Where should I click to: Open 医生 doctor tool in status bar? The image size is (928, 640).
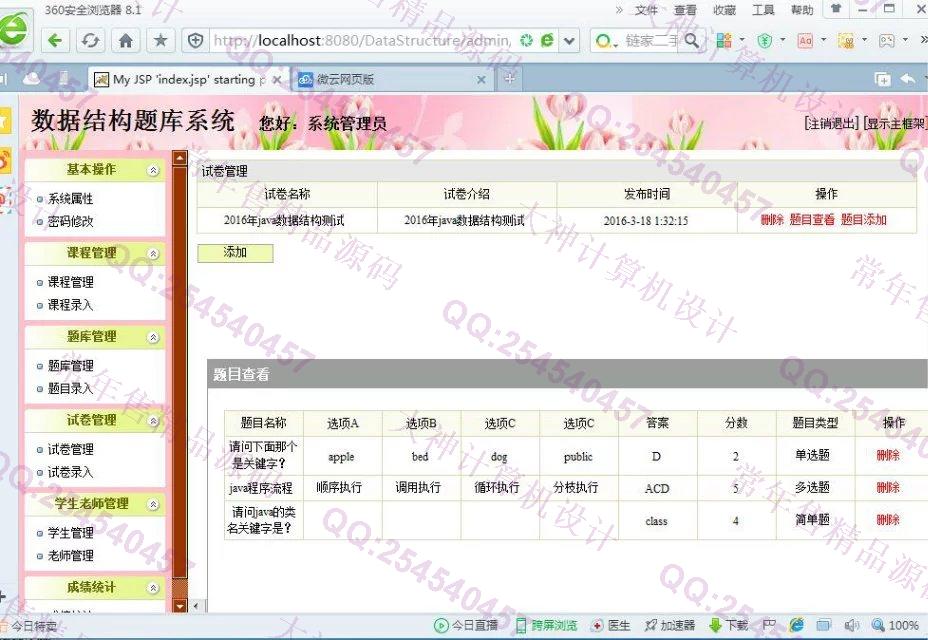click(611, 625)
